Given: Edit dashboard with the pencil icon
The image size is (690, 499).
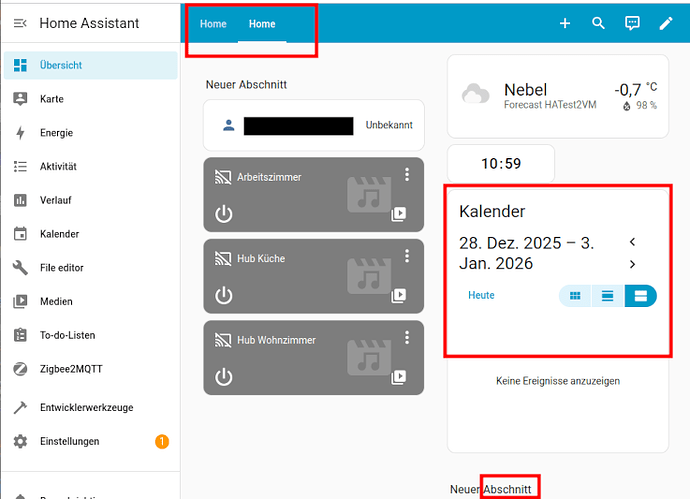Looking at the screenshot, I should coord(666,23).
